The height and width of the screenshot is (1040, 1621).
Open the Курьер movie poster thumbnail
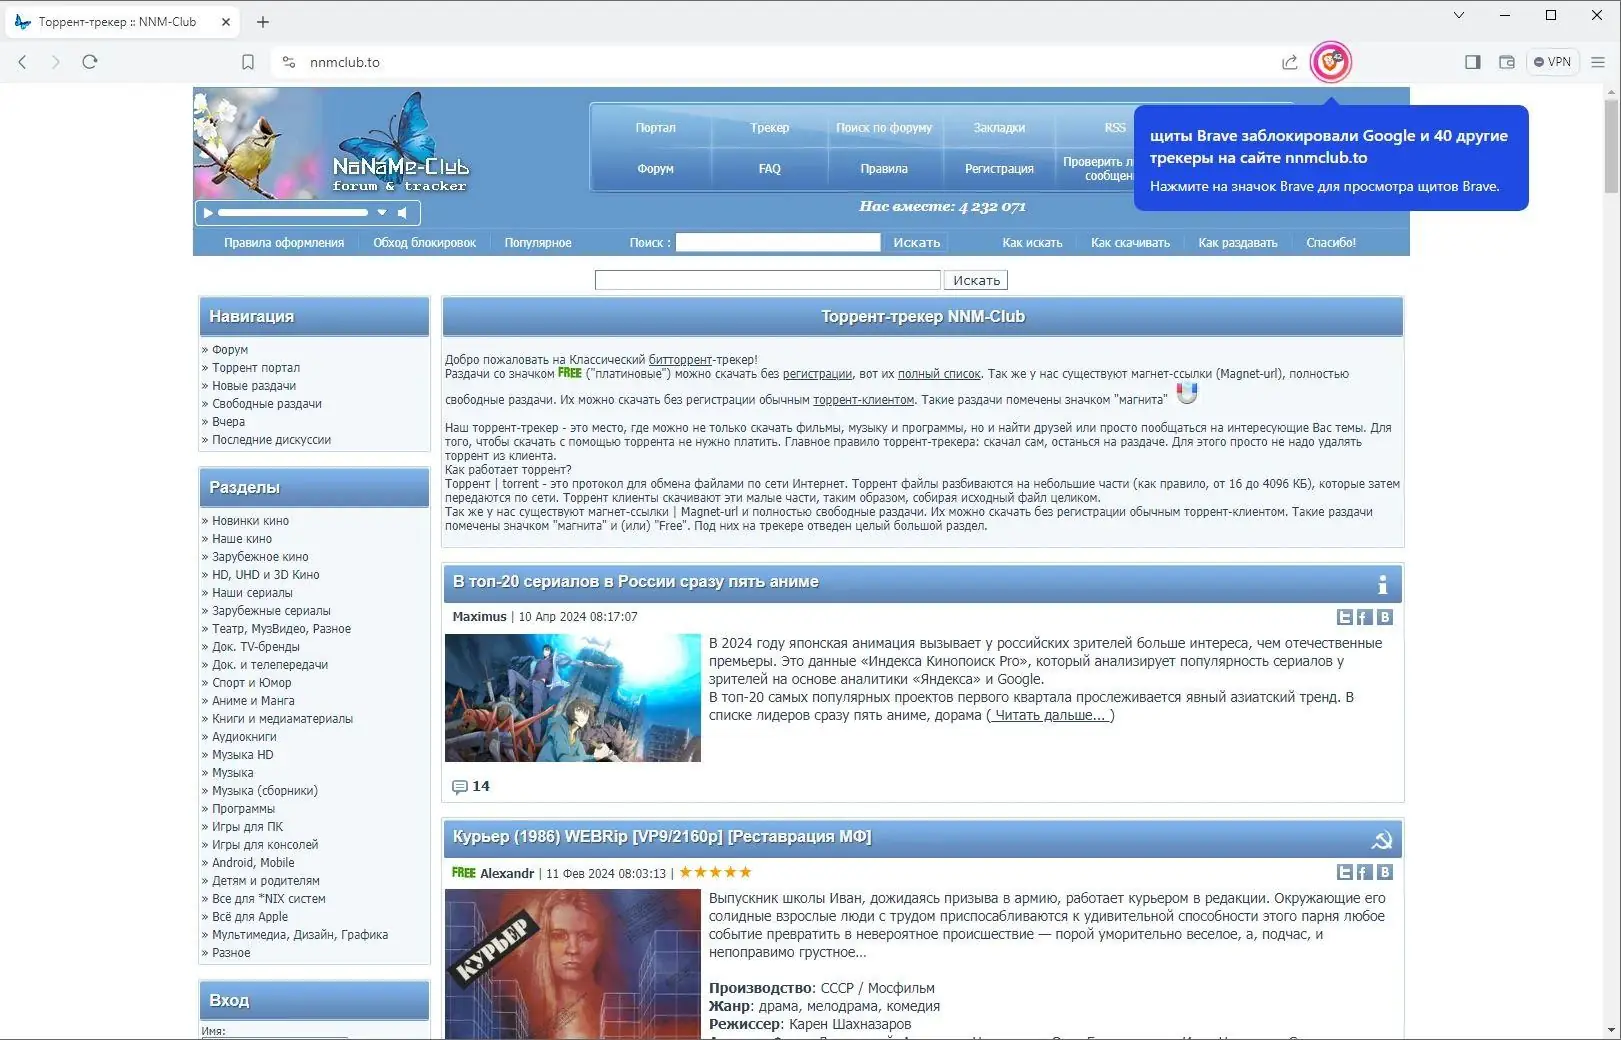point(573,964)
